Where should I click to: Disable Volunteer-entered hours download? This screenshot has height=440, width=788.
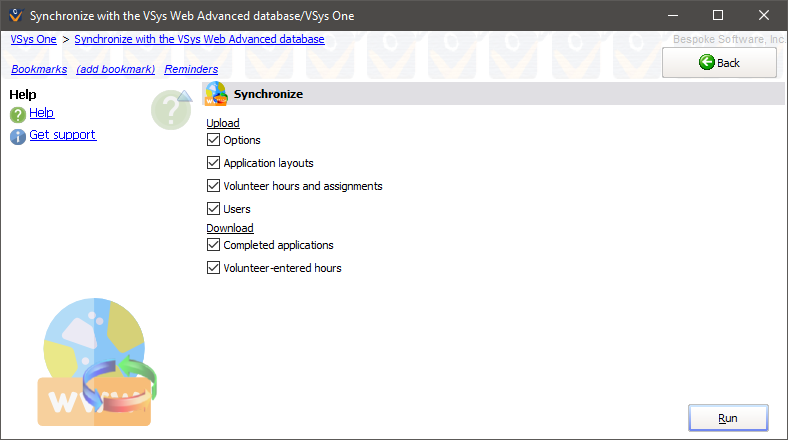click(213, 268)
